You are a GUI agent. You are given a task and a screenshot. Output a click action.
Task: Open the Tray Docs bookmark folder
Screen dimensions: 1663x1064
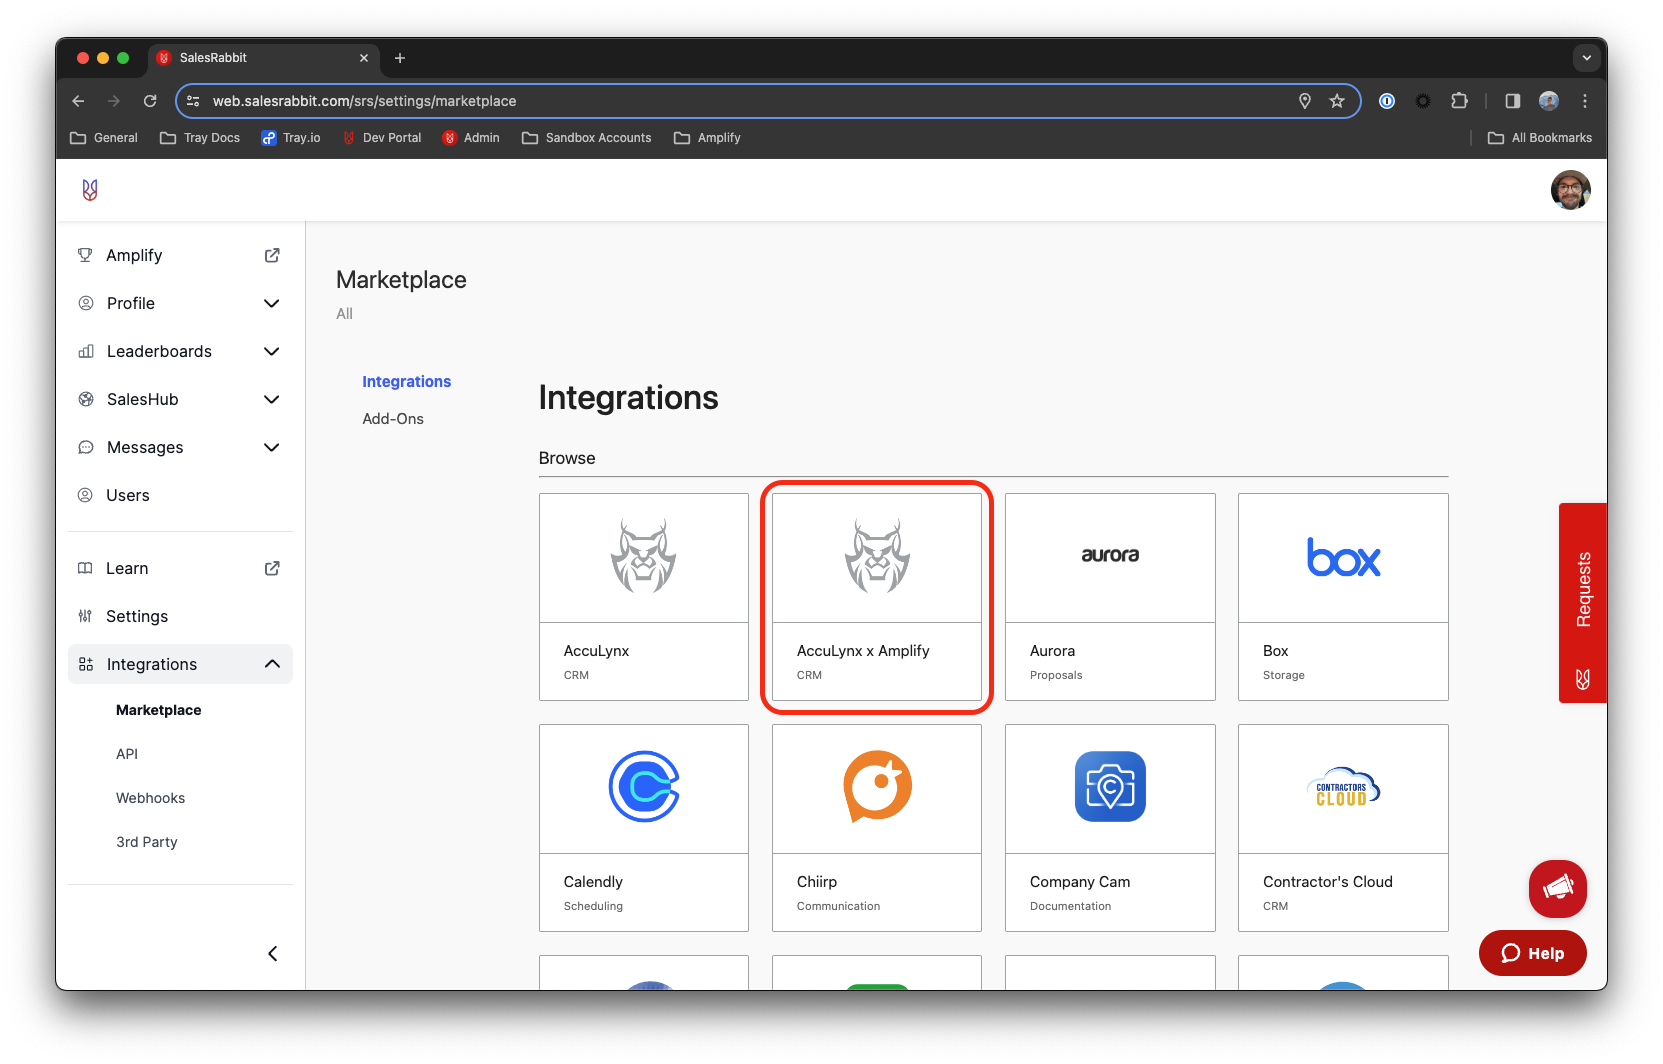(200, 138)
